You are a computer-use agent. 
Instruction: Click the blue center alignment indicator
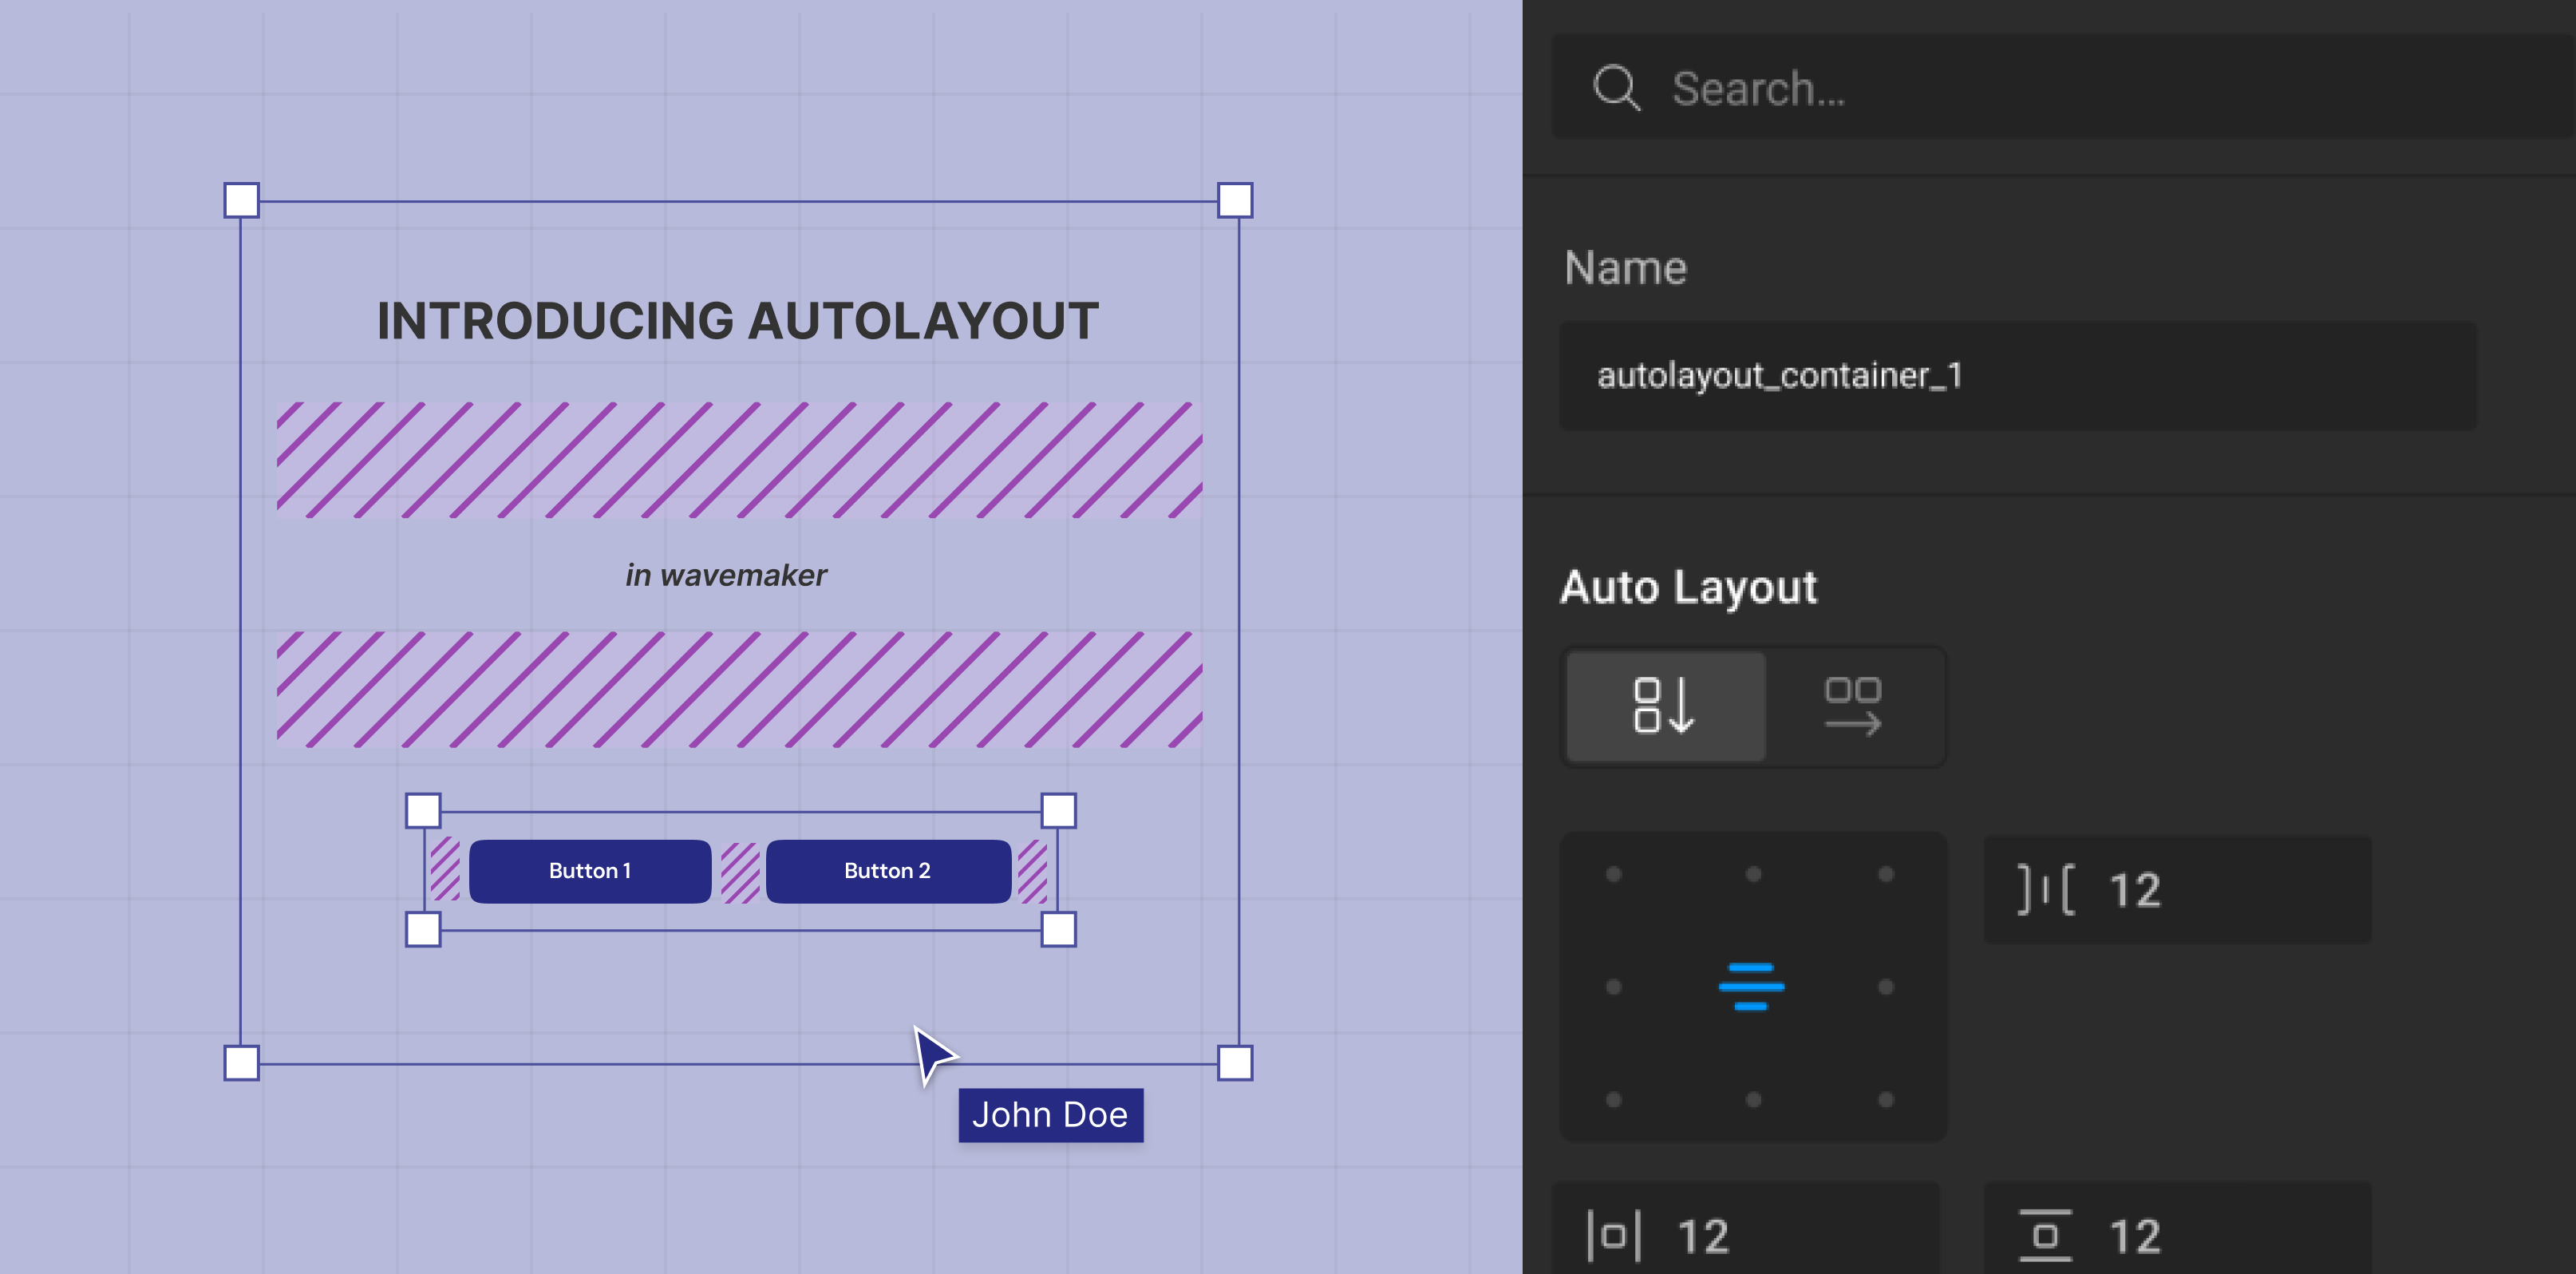(1753, 986)
